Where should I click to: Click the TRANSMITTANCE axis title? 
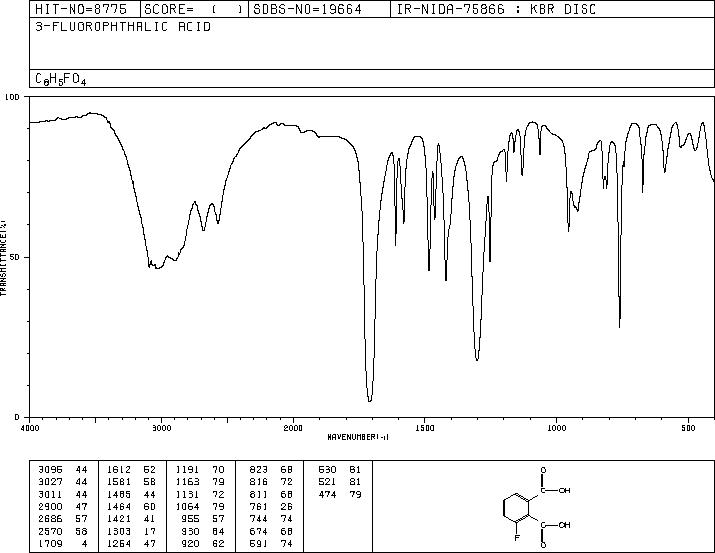pyautogui.click(x=3, y=257)
